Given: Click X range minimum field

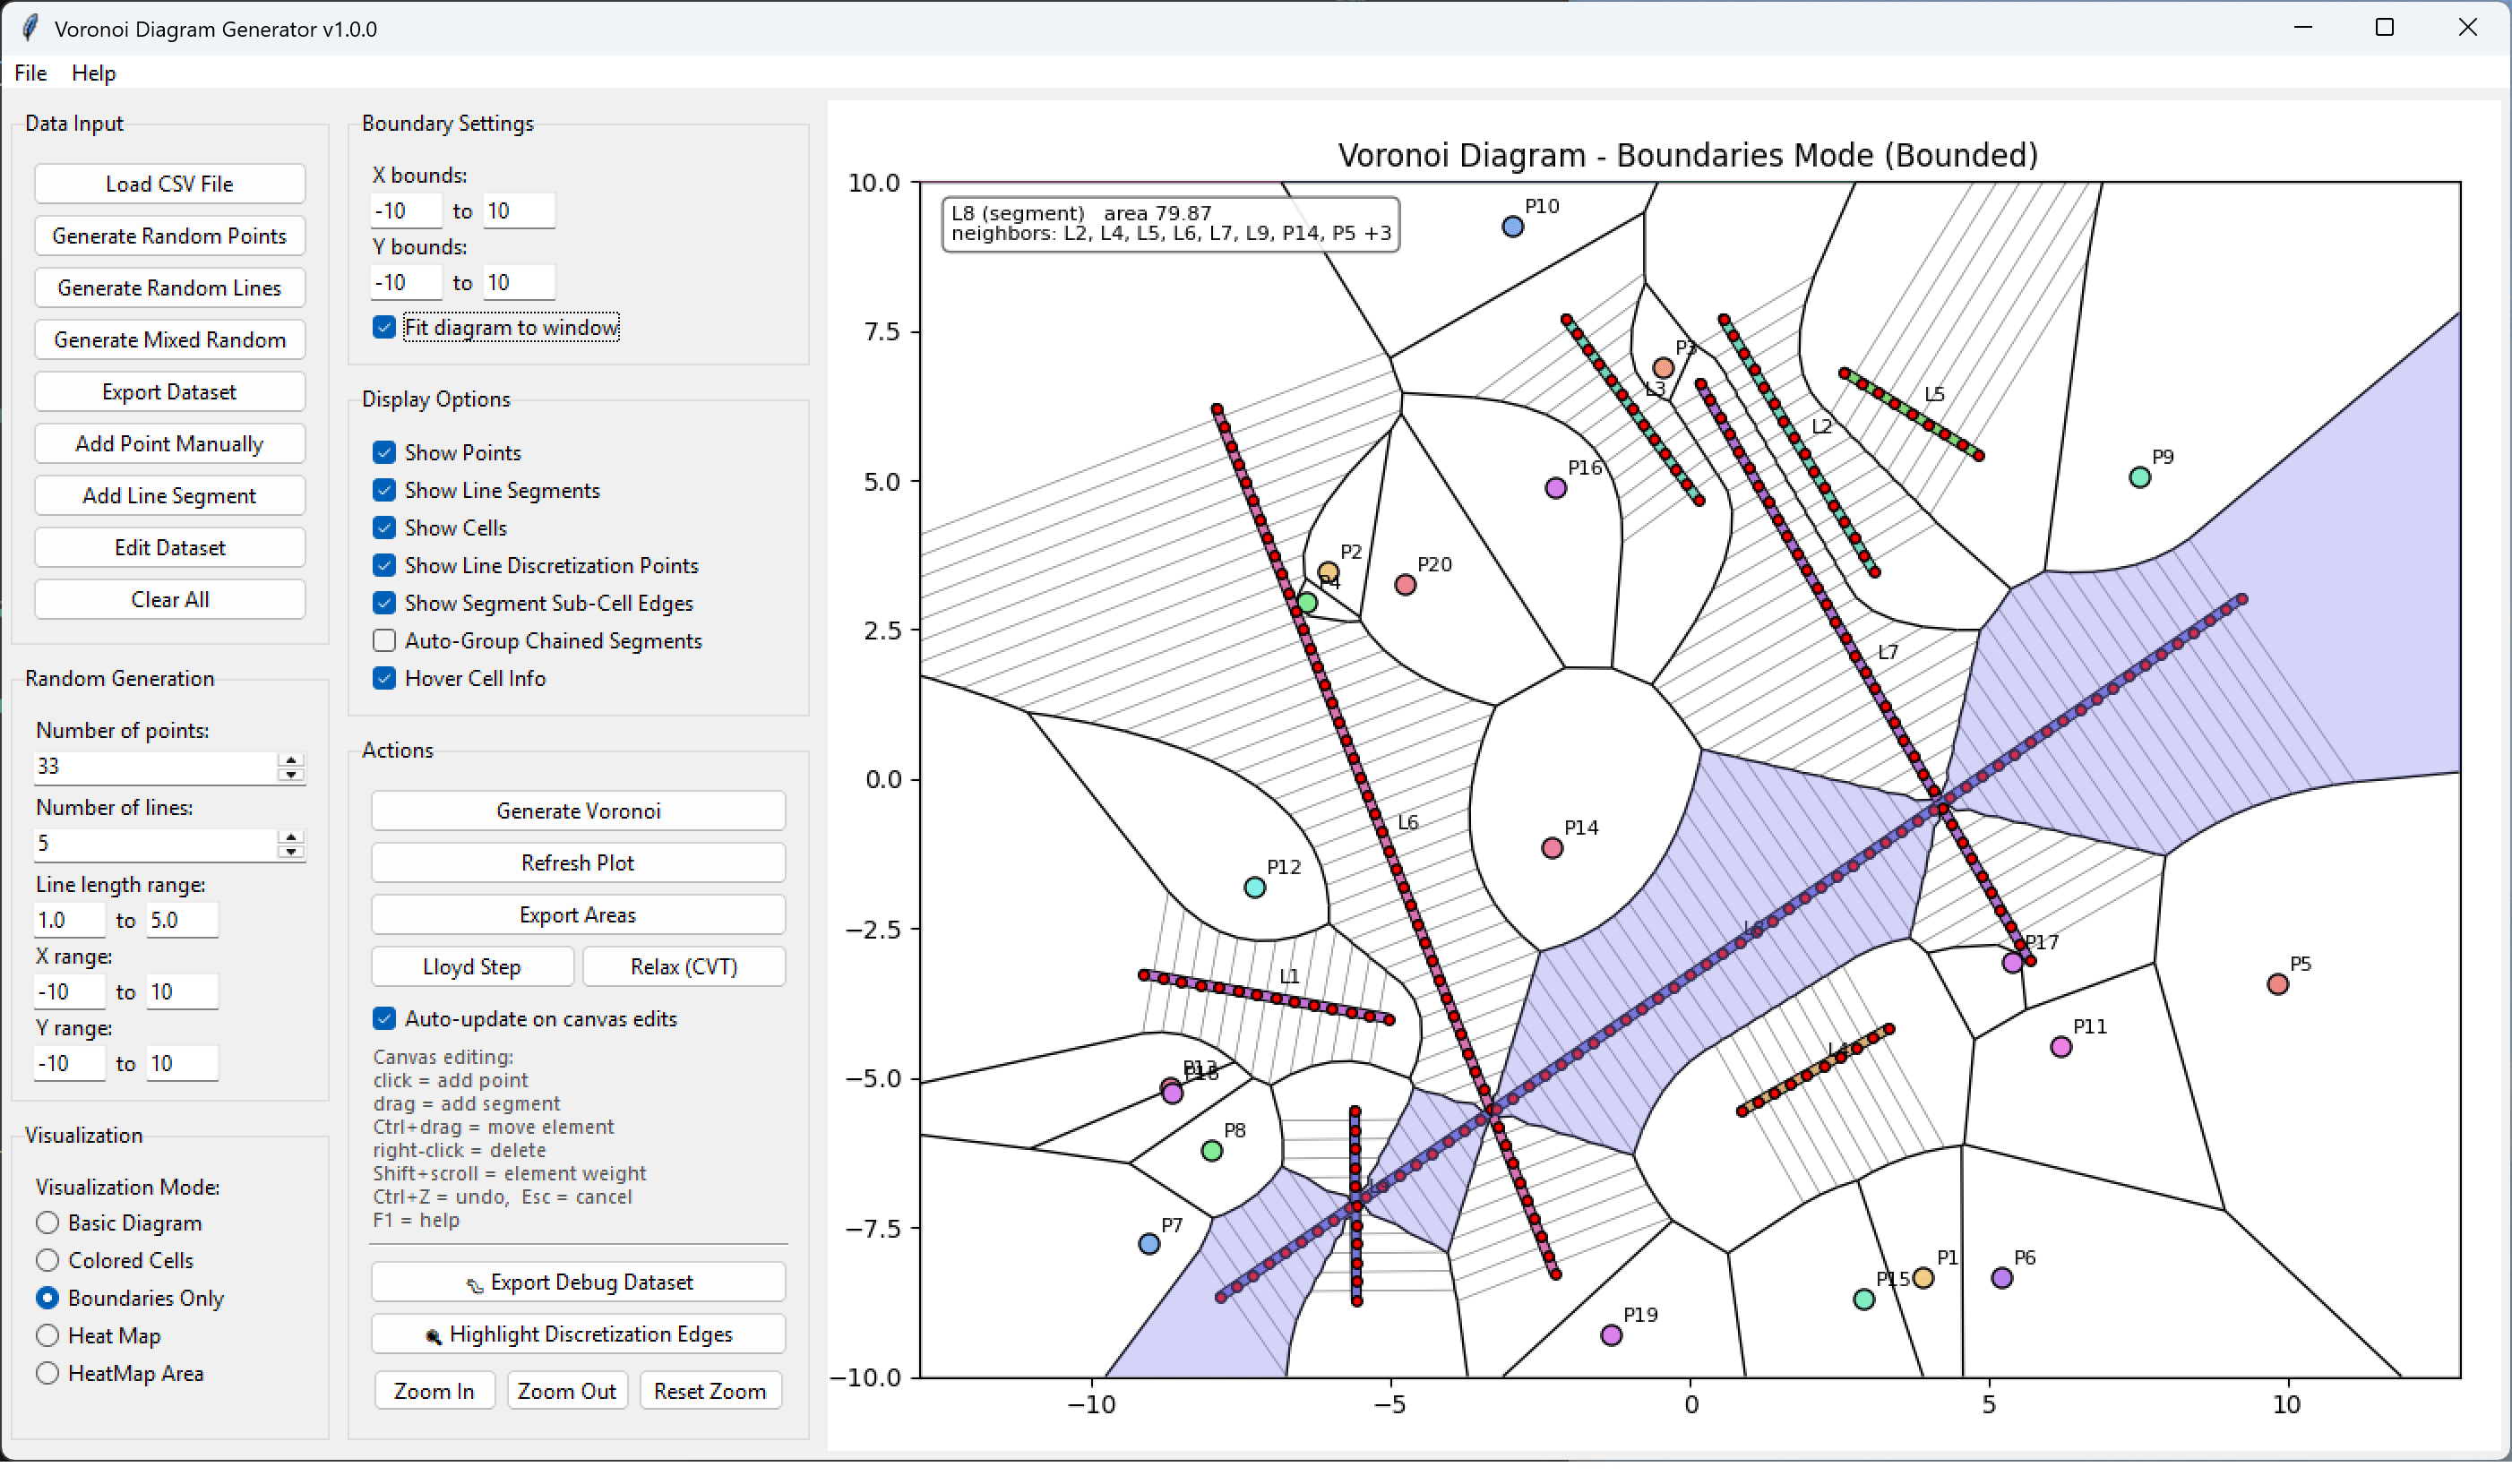Looking at the screenshot, I should 70,993.
